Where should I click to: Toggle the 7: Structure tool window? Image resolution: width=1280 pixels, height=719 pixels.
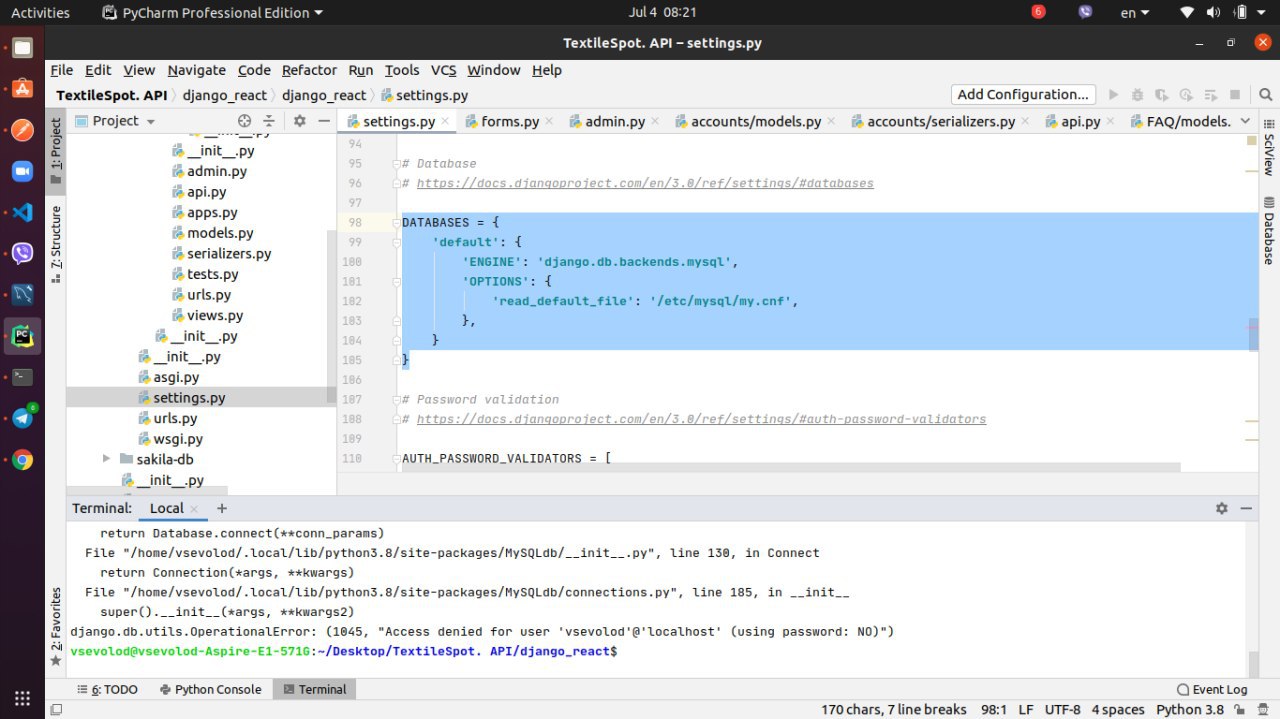tap(56, 246)
